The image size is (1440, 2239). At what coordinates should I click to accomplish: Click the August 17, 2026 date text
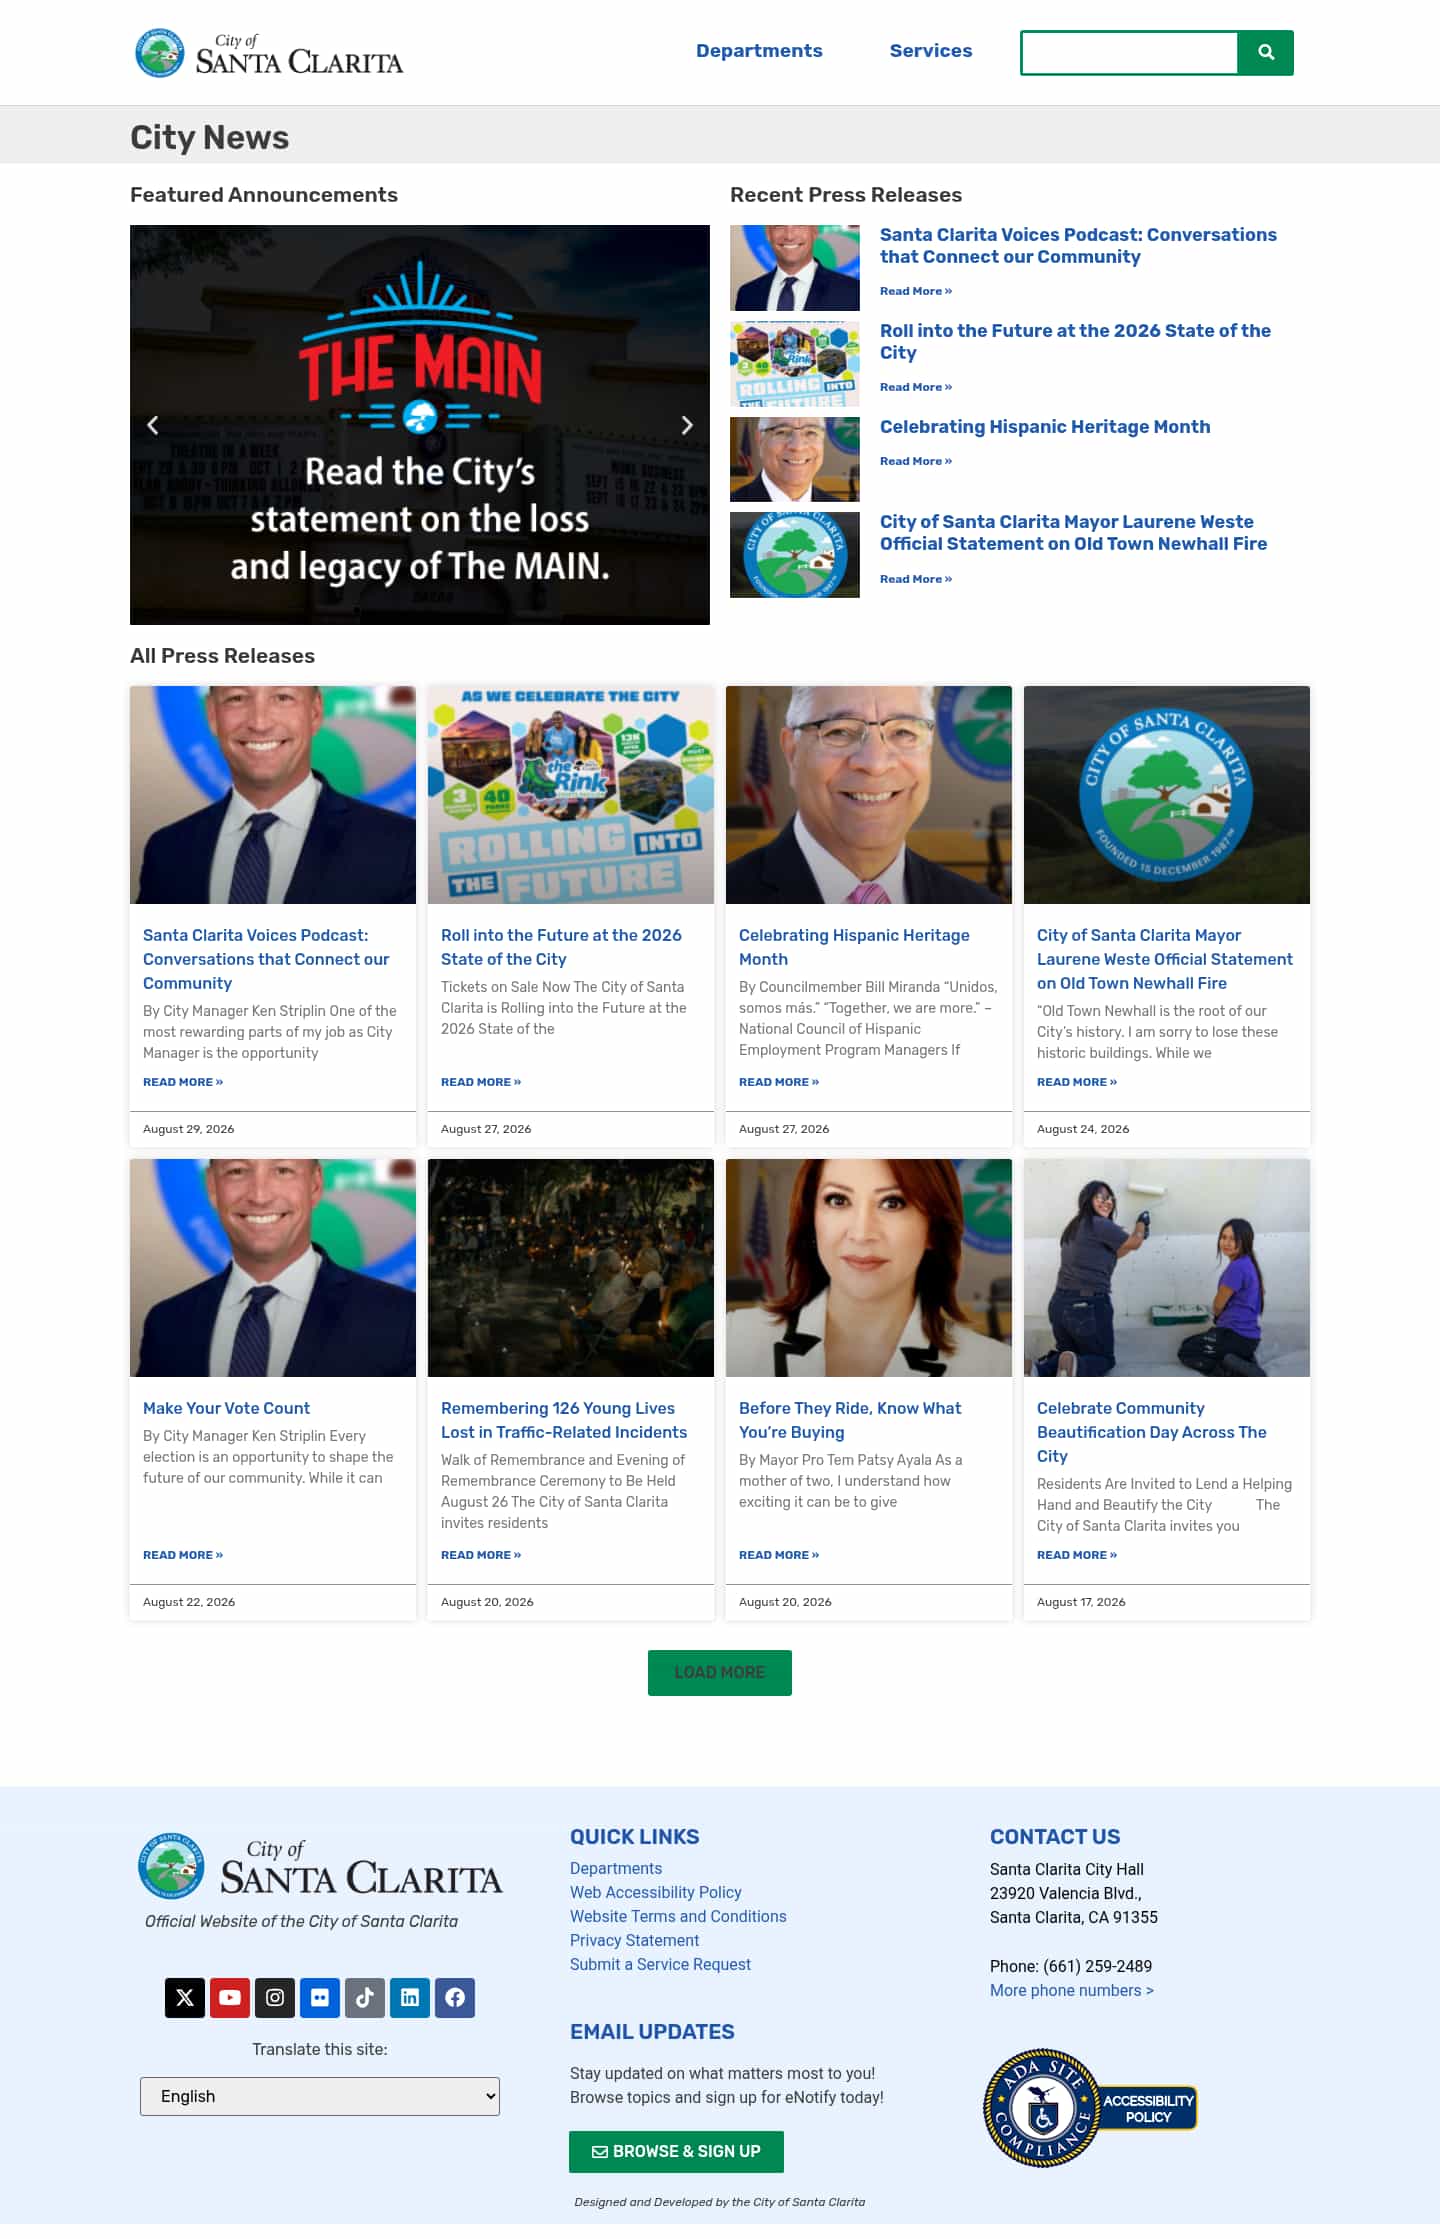1081,1602
